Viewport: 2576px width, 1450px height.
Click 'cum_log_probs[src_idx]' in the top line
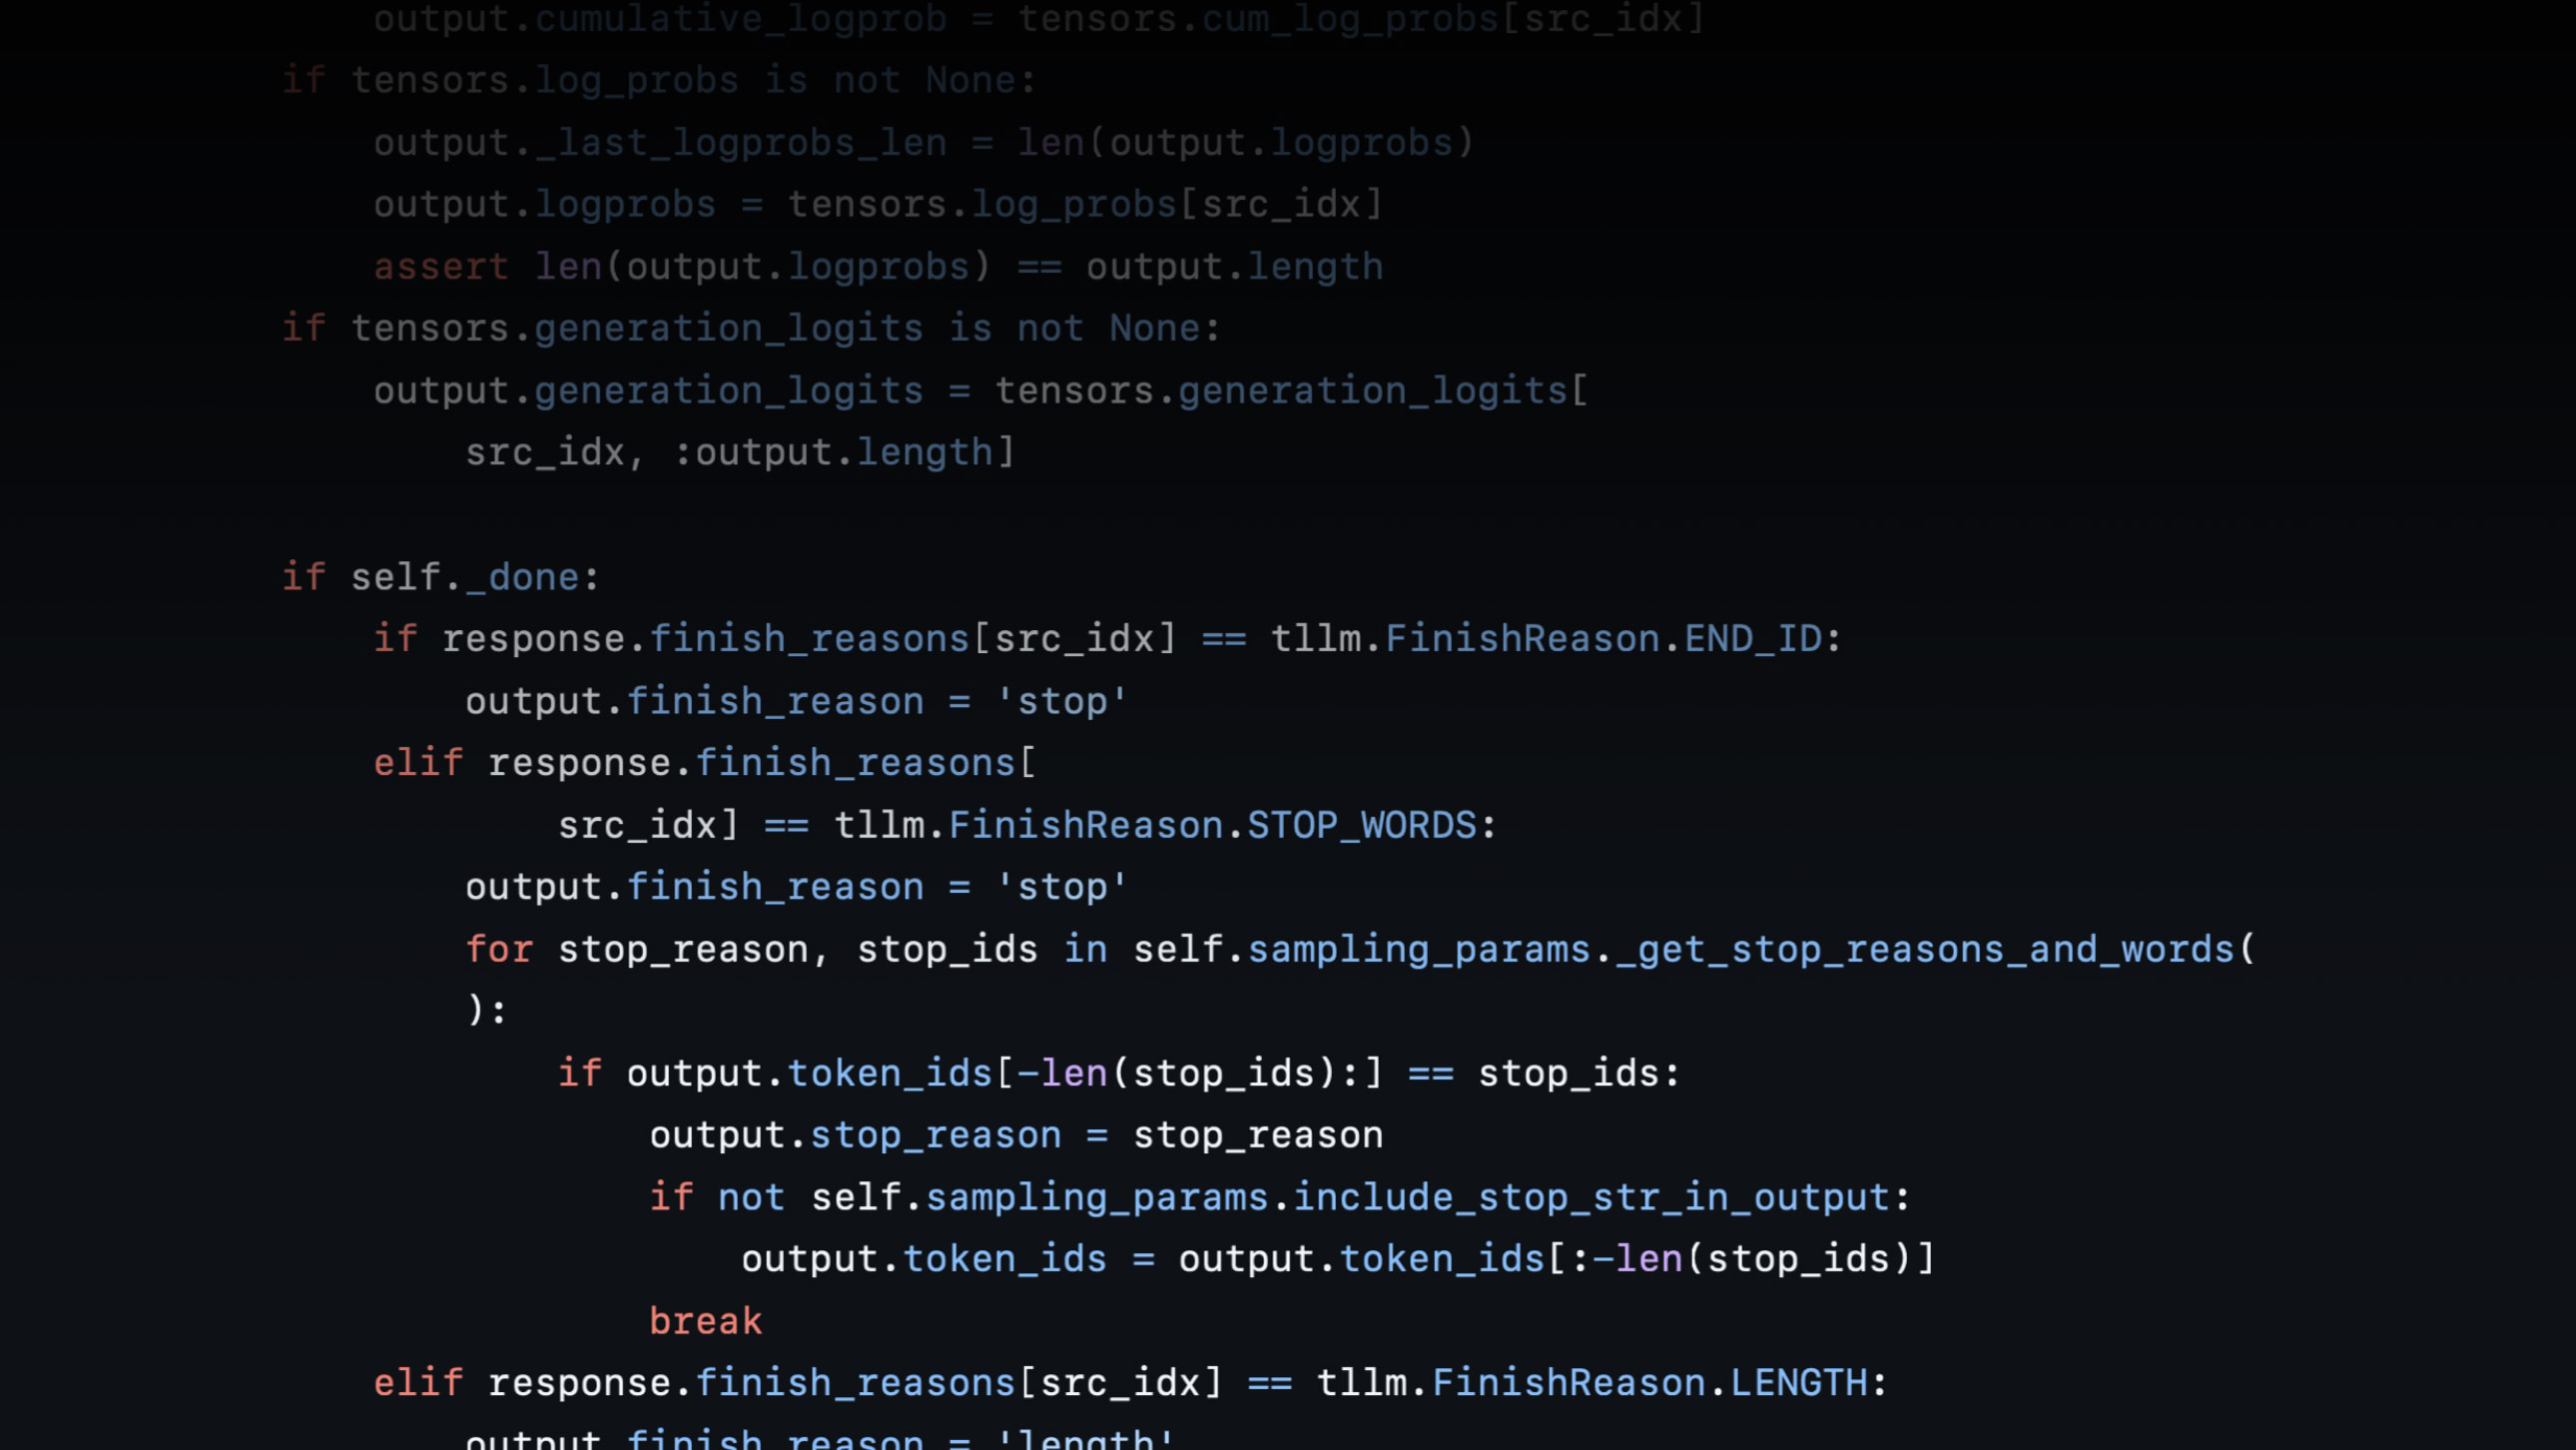coord(1452,19)
